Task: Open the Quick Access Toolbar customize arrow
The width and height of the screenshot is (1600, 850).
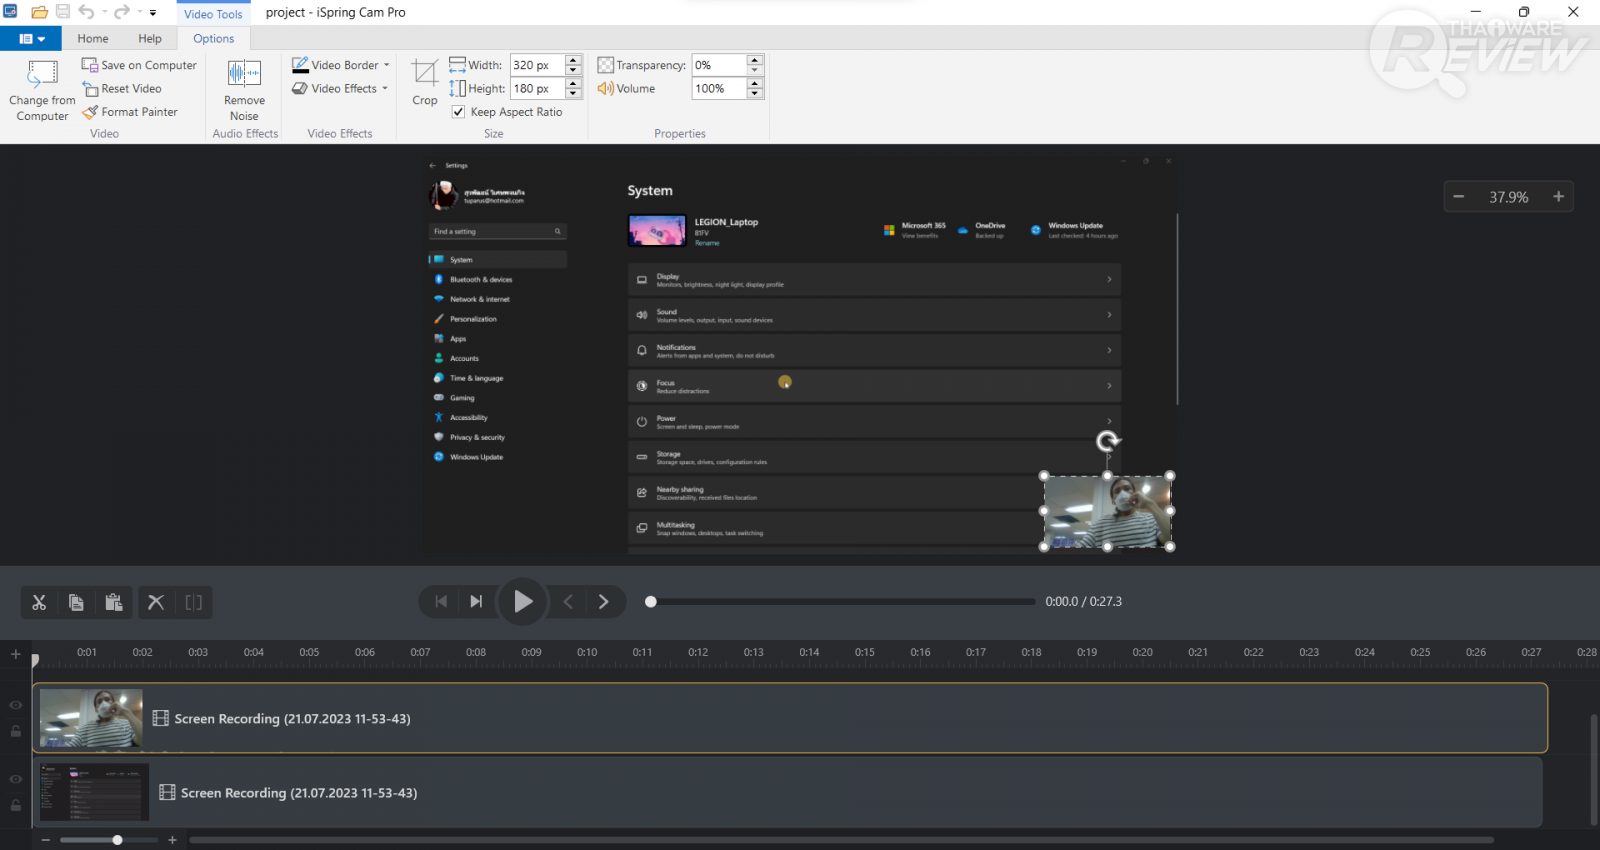Action: (x=153, y=13)
